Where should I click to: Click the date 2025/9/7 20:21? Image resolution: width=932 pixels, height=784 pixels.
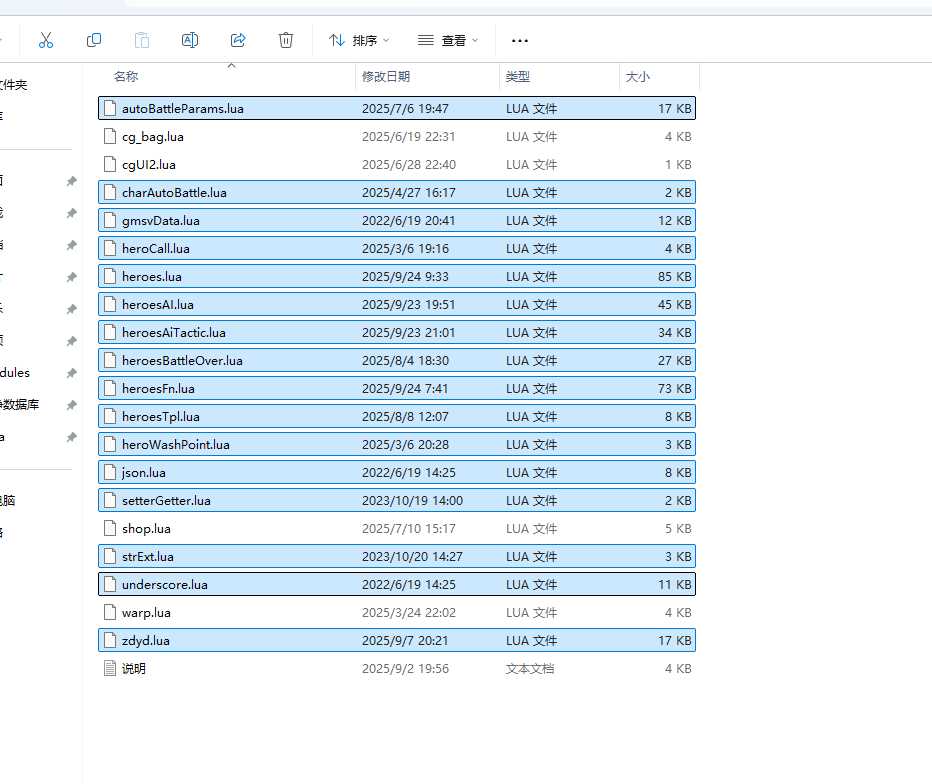[x=405, y=640]
